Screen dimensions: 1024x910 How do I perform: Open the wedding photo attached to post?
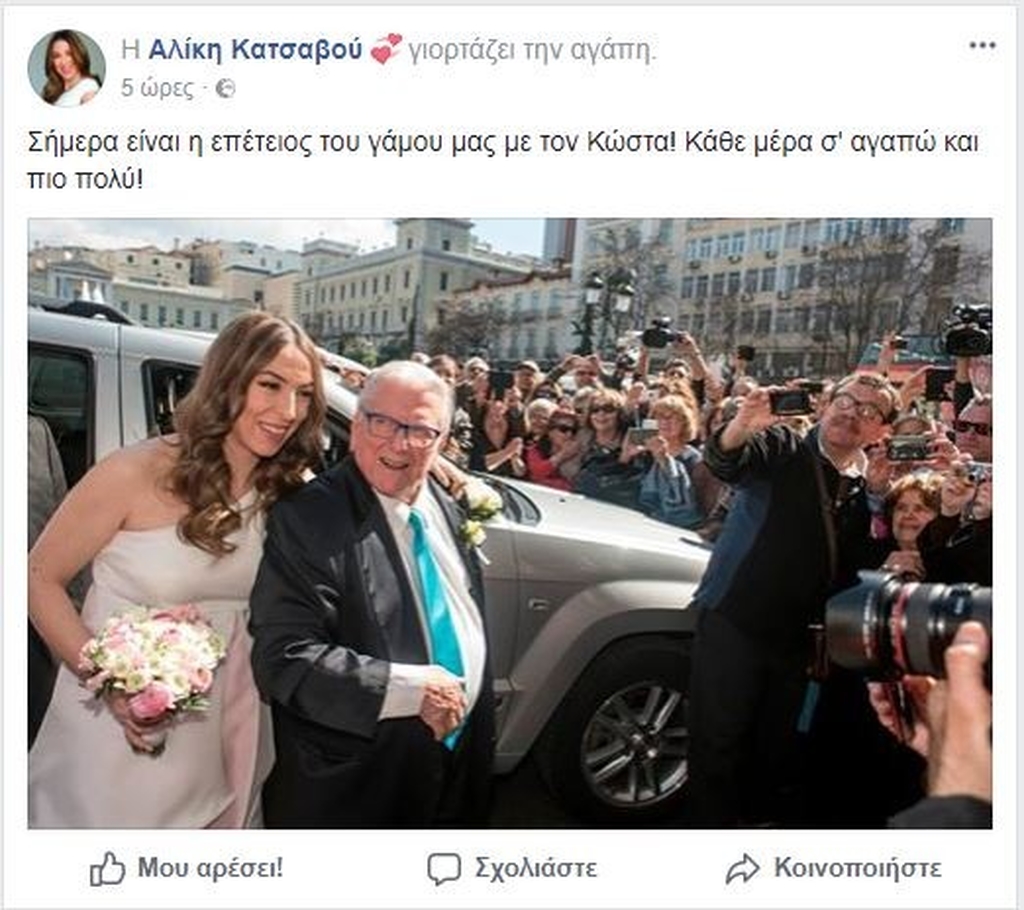[x=509, y=523]
